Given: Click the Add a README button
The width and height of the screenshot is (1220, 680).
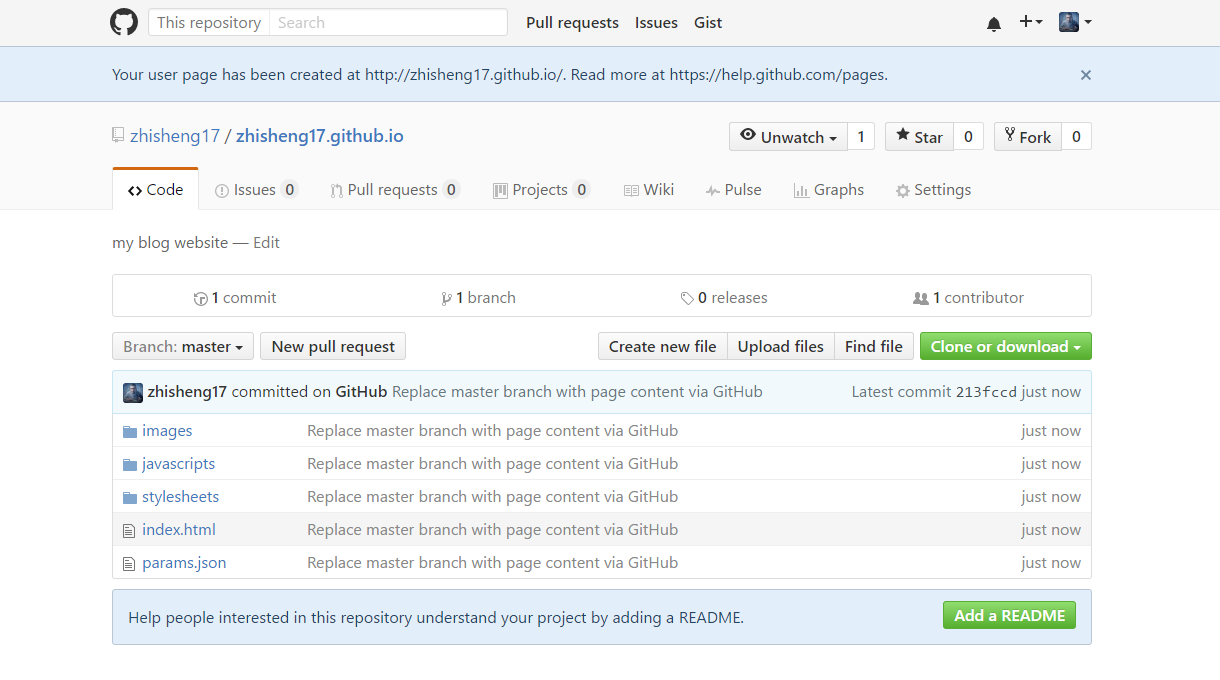Looking at the screenshot, I should click(1009, 616).
